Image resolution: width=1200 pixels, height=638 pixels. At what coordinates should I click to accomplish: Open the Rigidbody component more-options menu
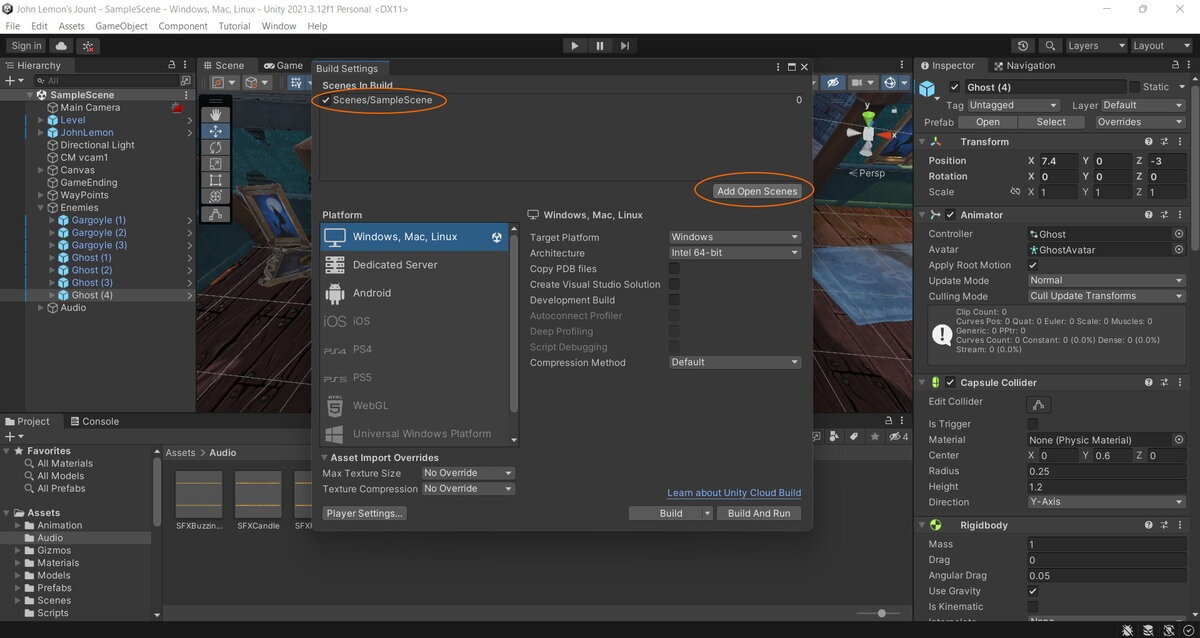click(x=1181, y=525)
